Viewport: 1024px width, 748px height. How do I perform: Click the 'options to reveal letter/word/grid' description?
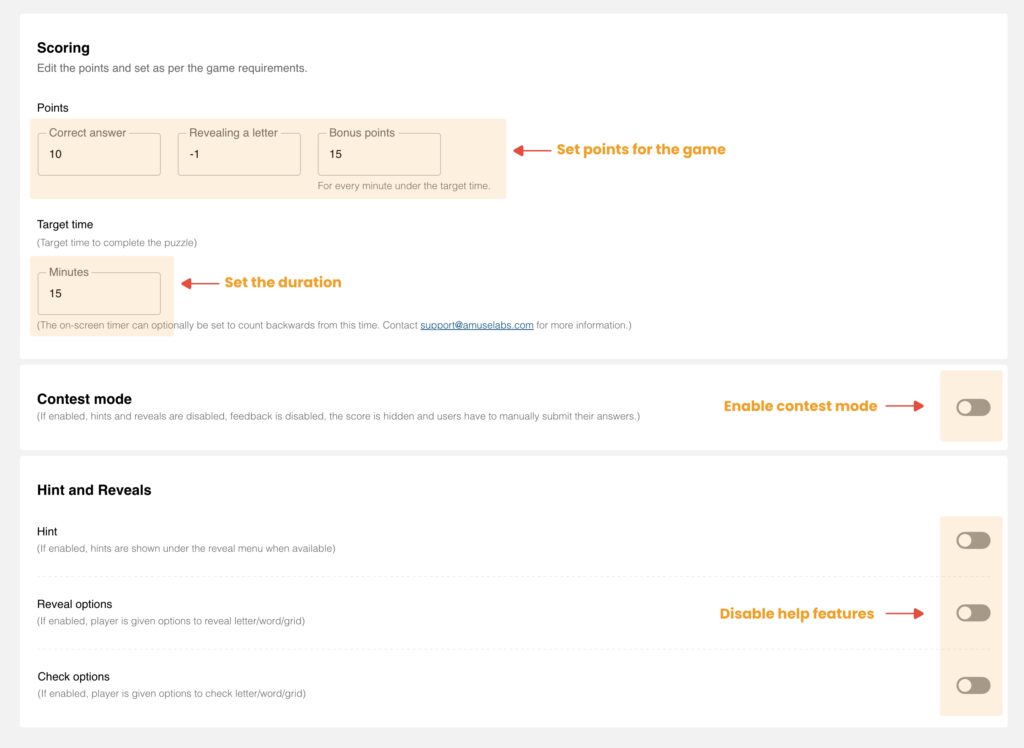click(x=171, y=621)
